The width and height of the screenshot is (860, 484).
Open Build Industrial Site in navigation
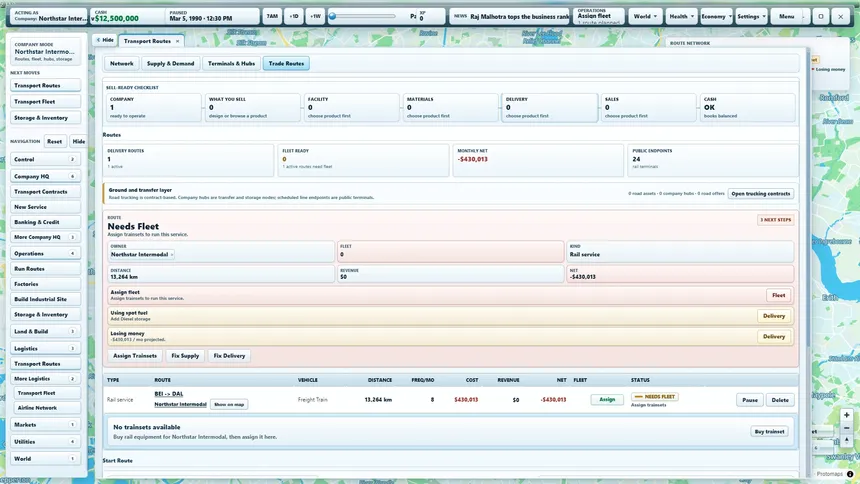click(x=45, y=299)
